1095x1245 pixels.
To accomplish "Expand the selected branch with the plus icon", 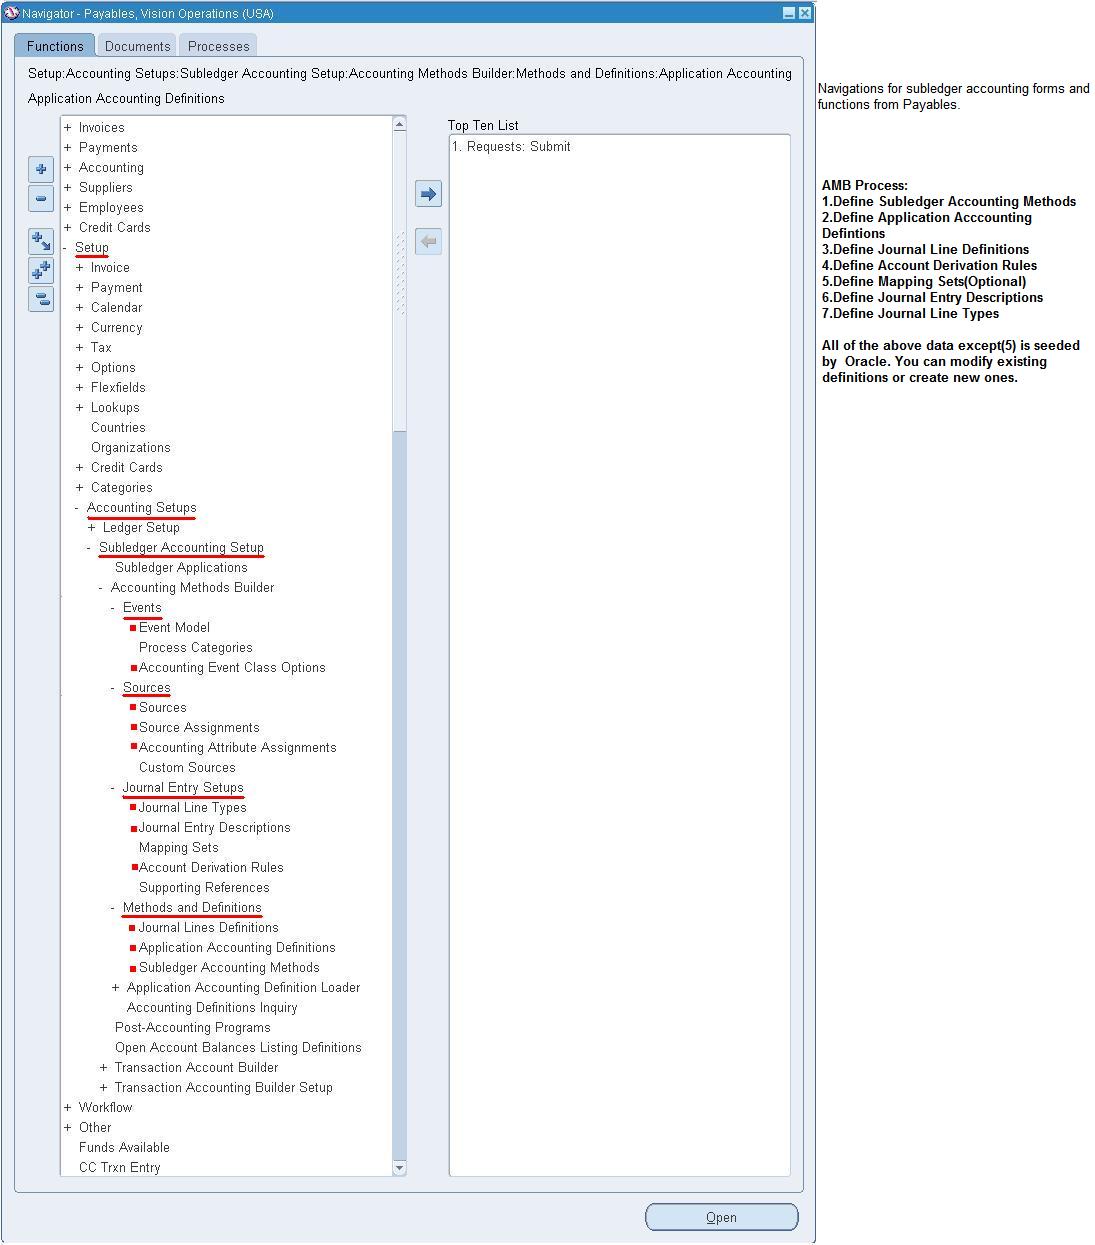I will [41, 169].
